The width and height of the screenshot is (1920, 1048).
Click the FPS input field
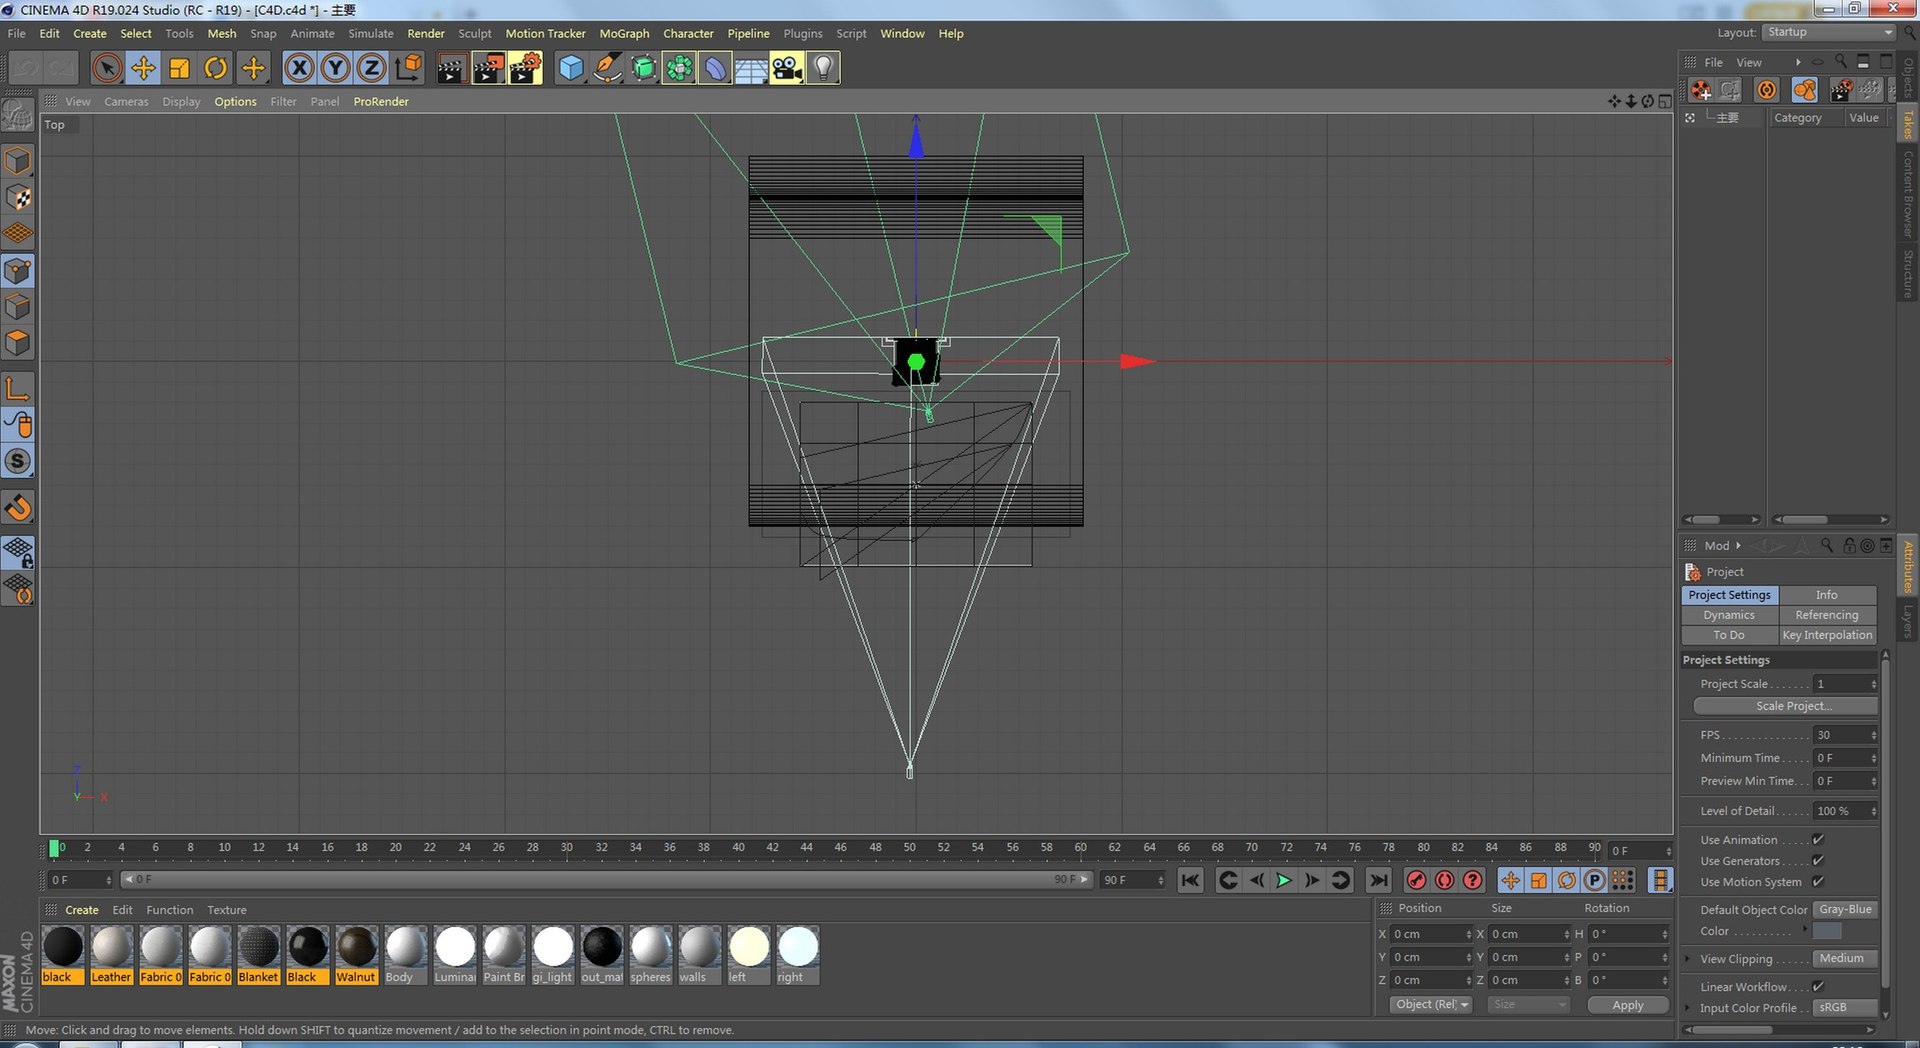1845,735
